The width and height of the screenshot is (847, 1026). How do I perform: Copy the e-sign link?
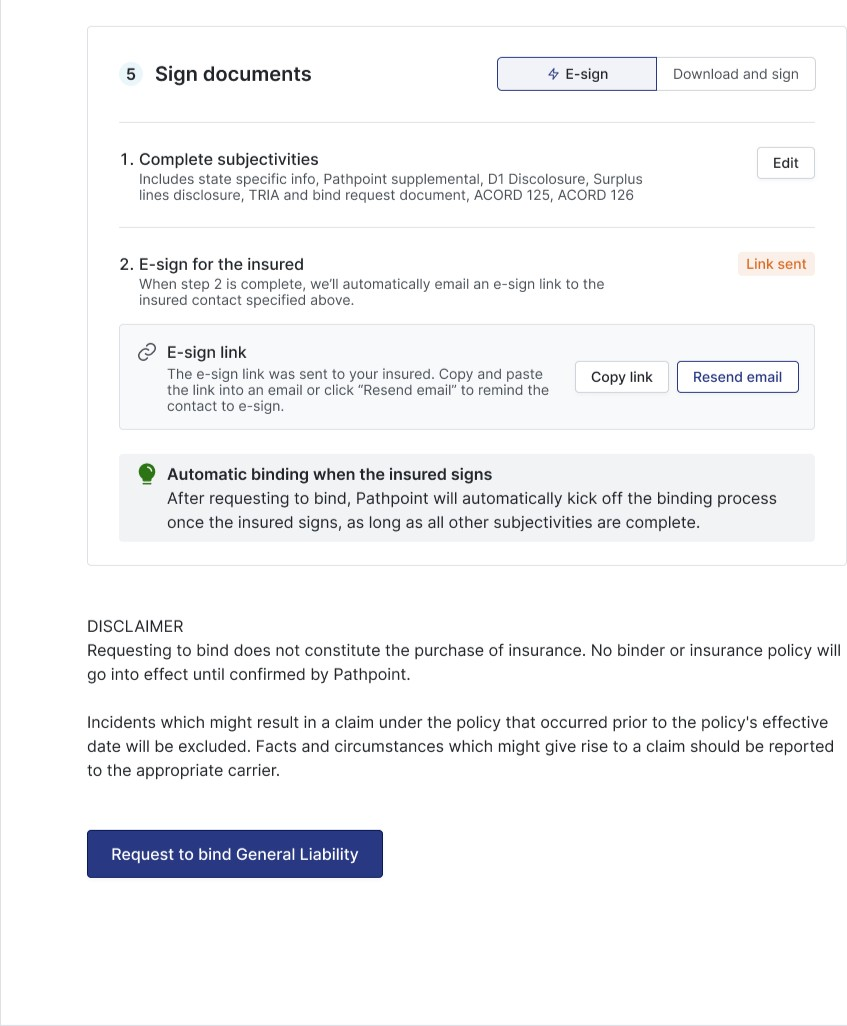click(621, 377)
